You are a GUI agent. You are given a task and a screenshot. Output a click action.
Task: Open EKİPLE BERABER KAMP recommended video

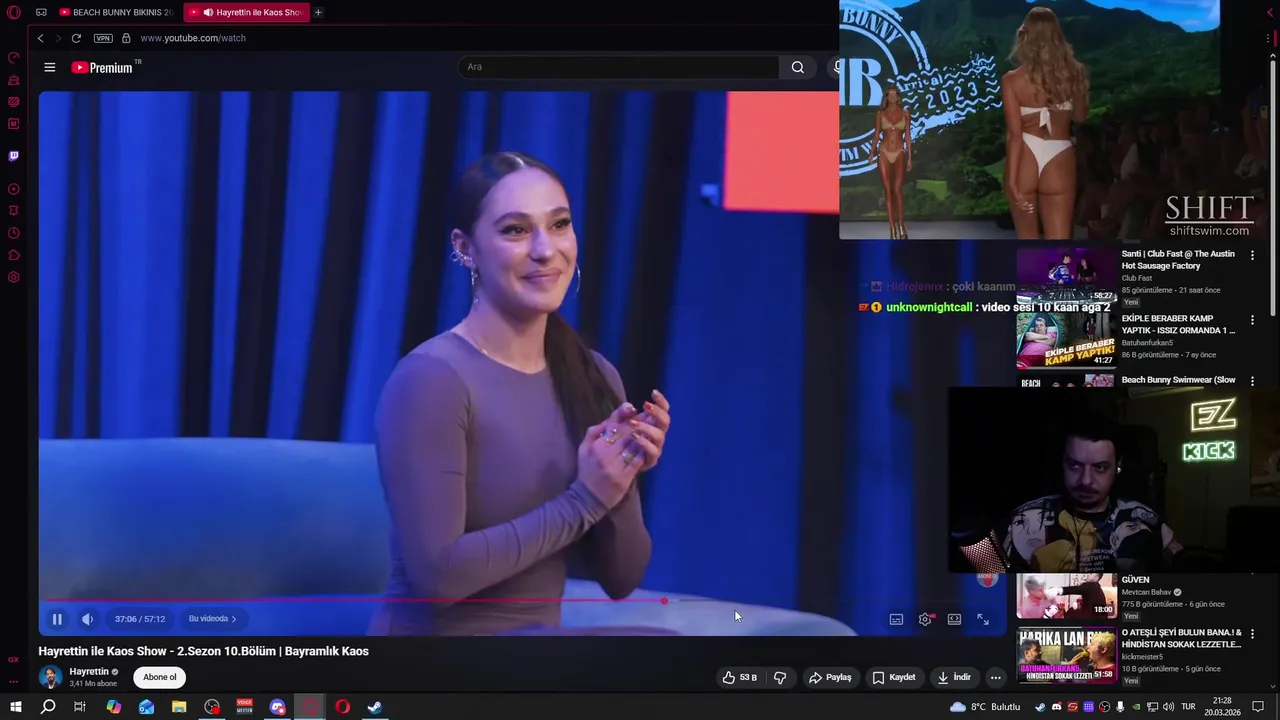click(1067, 340)
